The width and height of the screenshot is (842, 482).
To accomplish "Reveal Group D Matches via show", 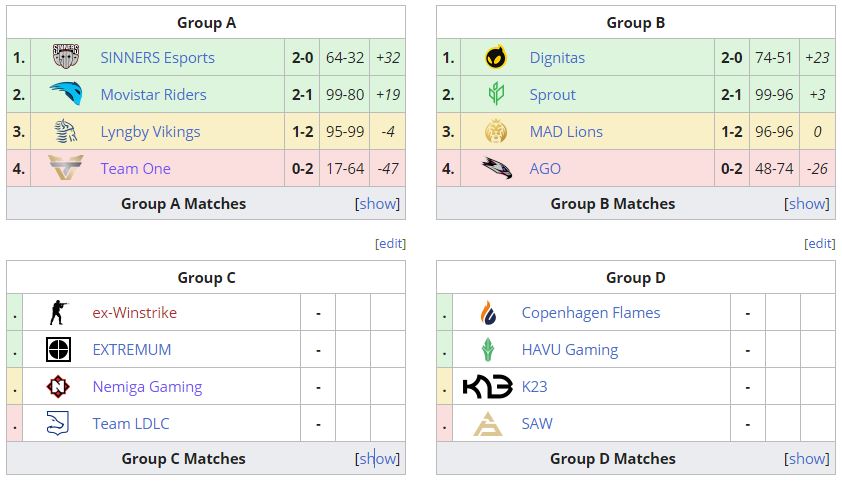I will point(807,459).
